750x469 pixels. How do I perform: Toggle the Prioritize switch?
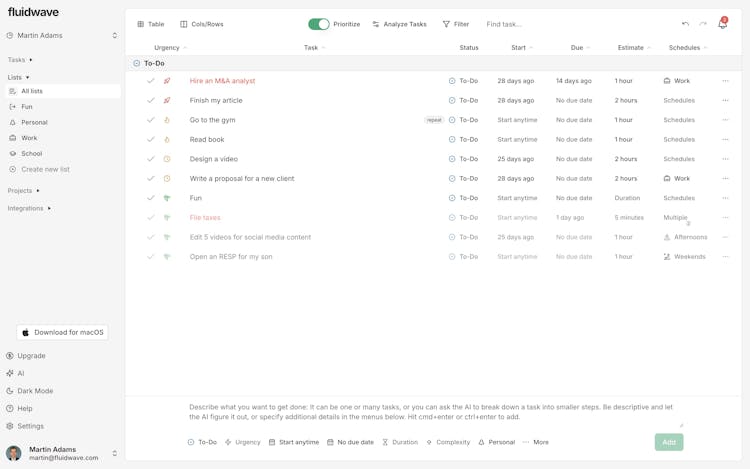(x=318, y=24)
